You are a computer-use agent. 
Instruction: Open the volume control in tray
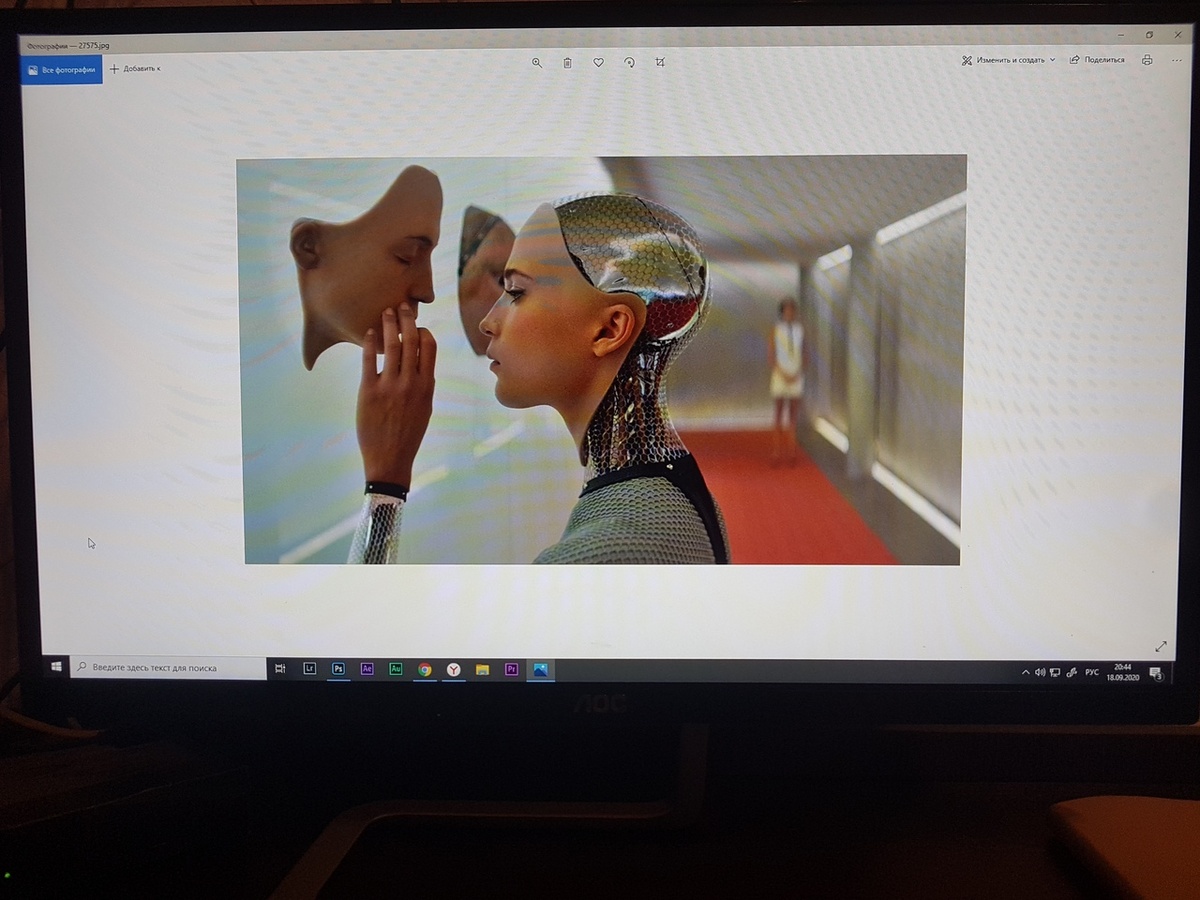pos(1040,673)
